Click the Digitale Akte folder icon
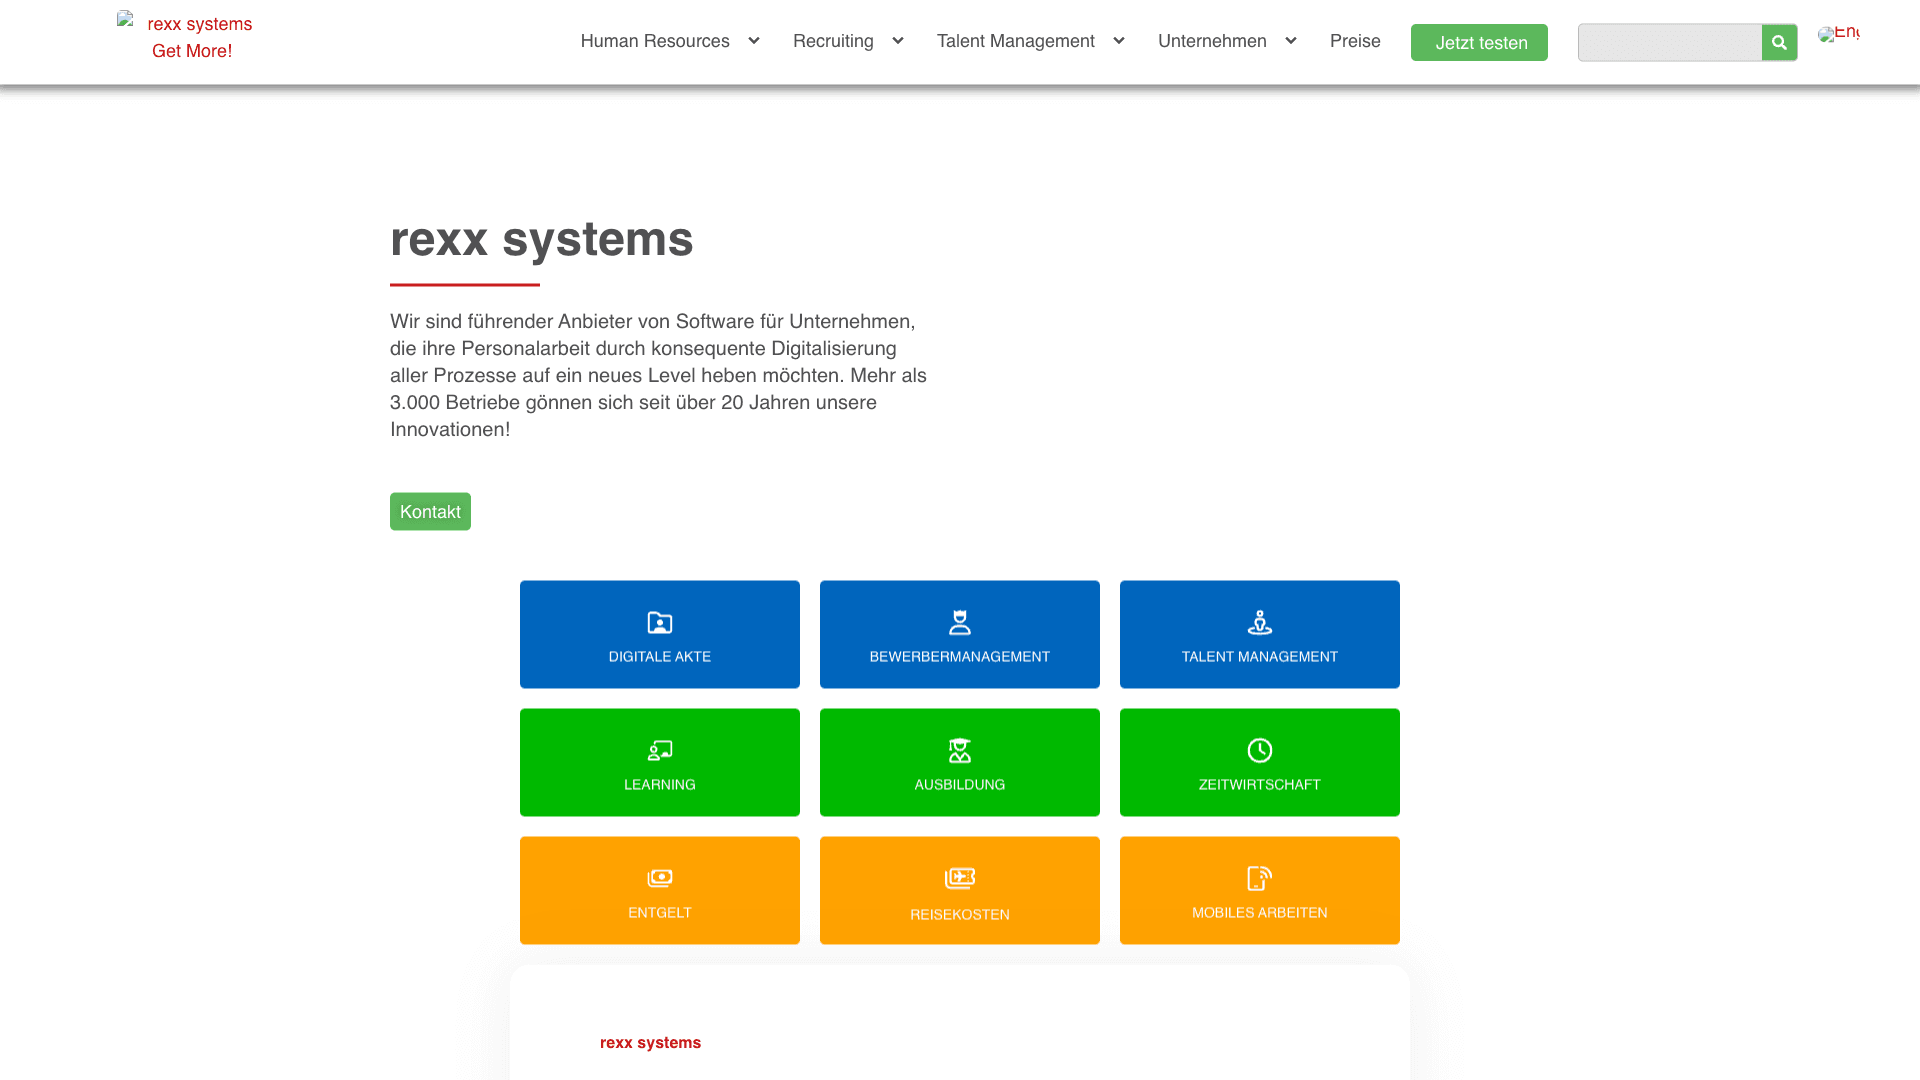 click(660, 623)
